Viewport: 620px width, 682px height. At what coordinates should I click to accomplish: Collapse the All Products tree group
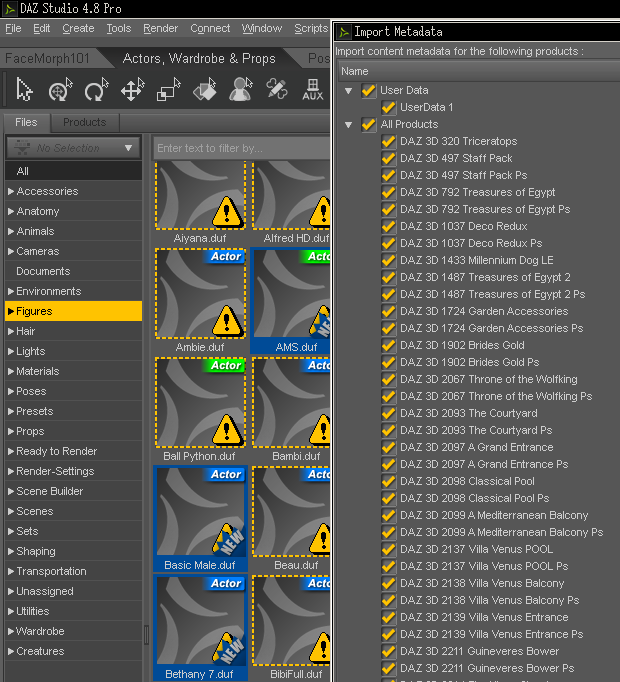349,125
